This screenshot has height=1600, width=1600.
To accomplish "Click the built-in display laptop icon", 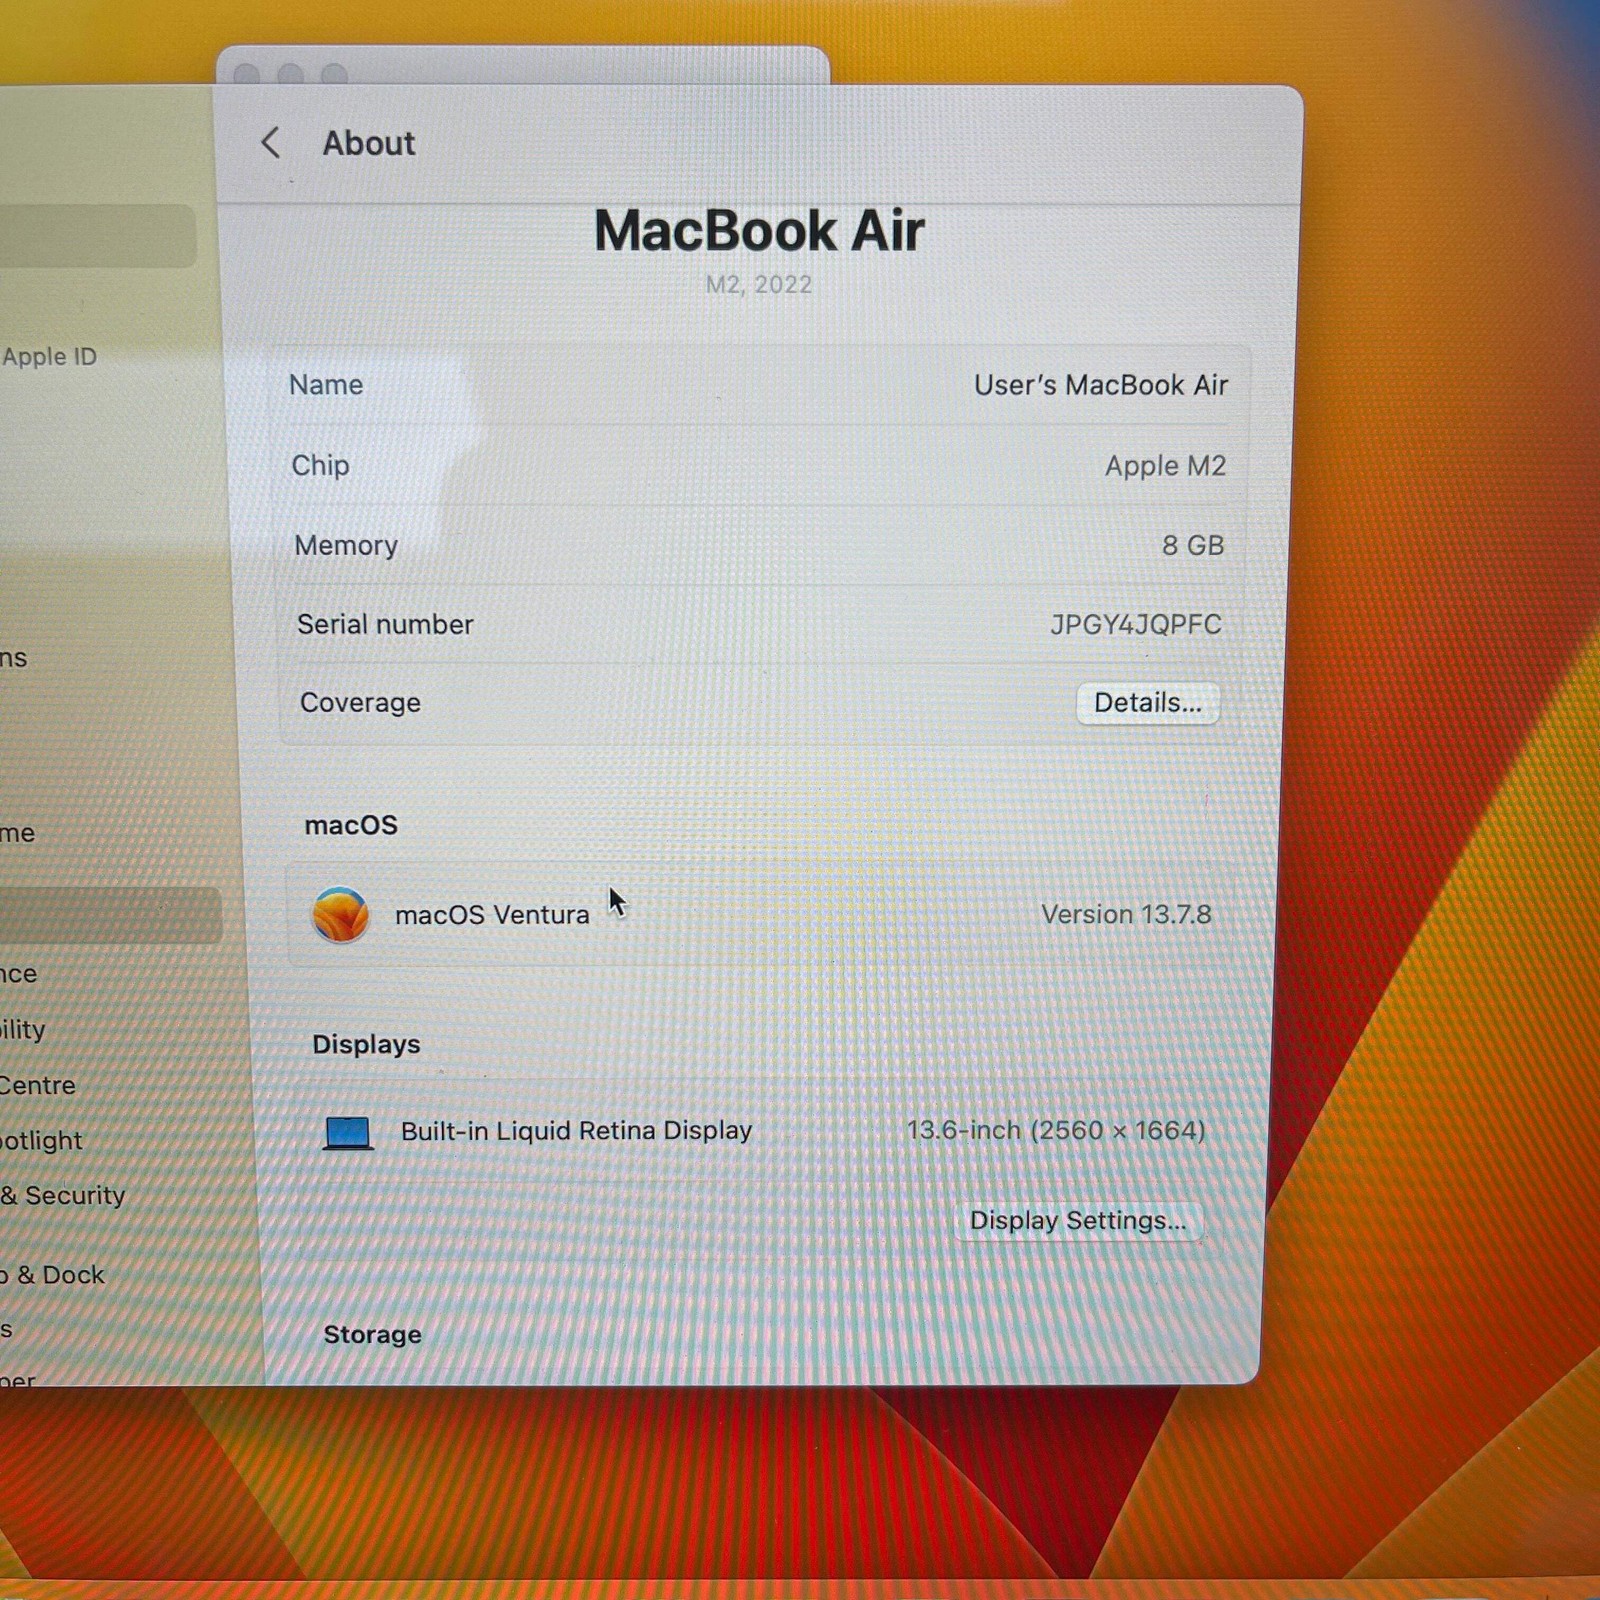I will (348, 1133).
